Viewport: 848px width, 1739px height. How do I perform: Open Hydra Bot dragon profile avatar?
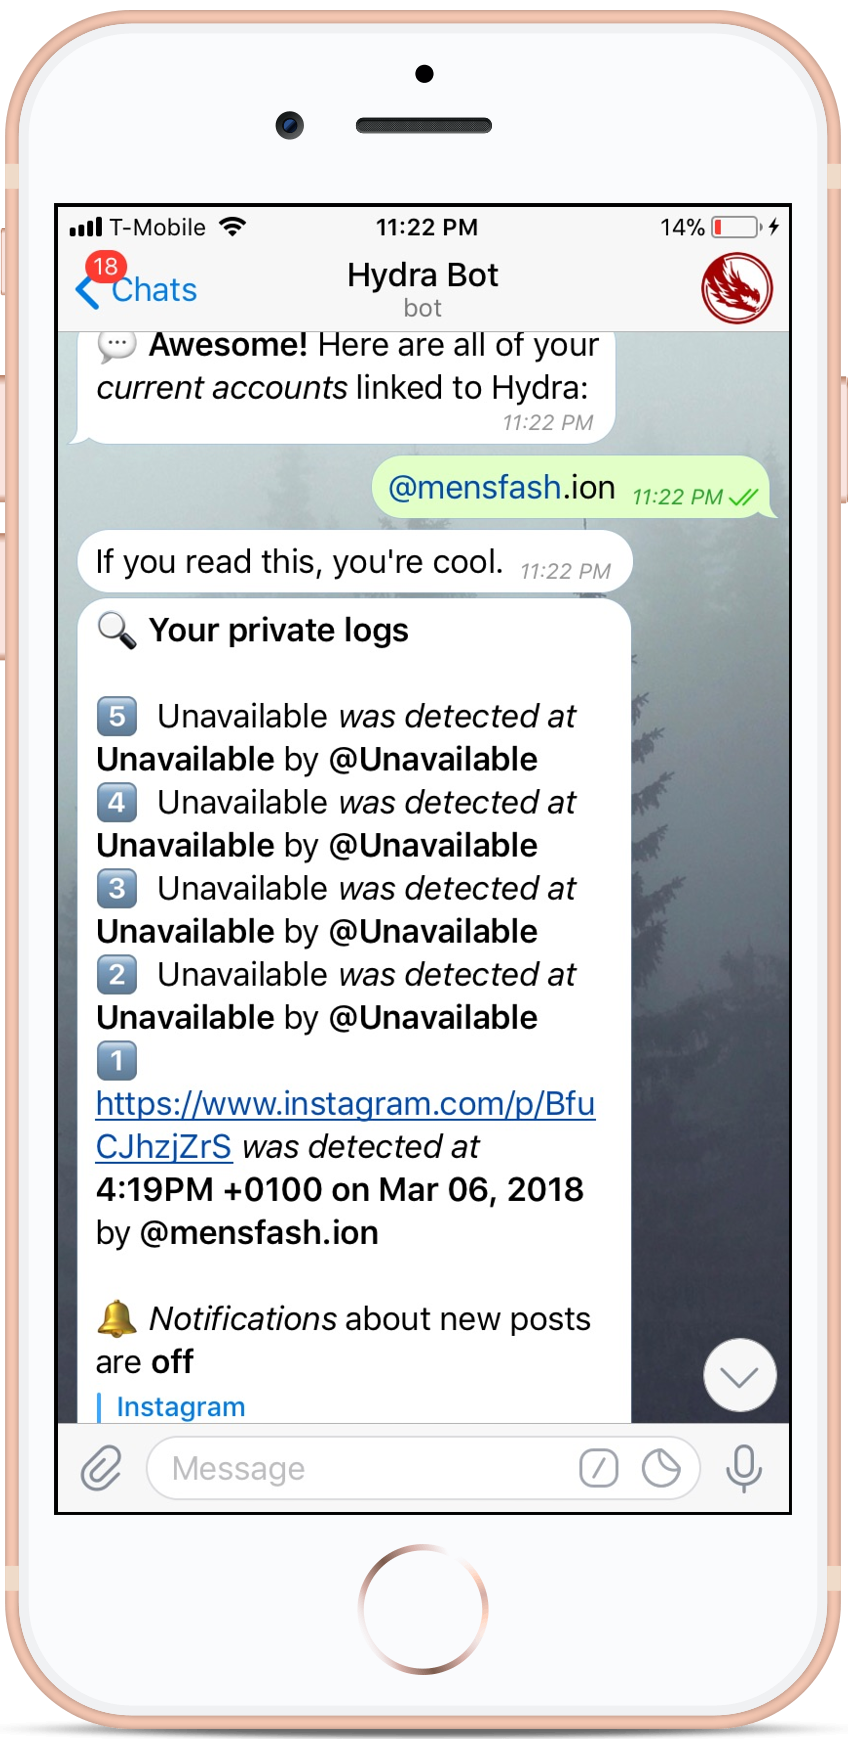coord(737,288)
